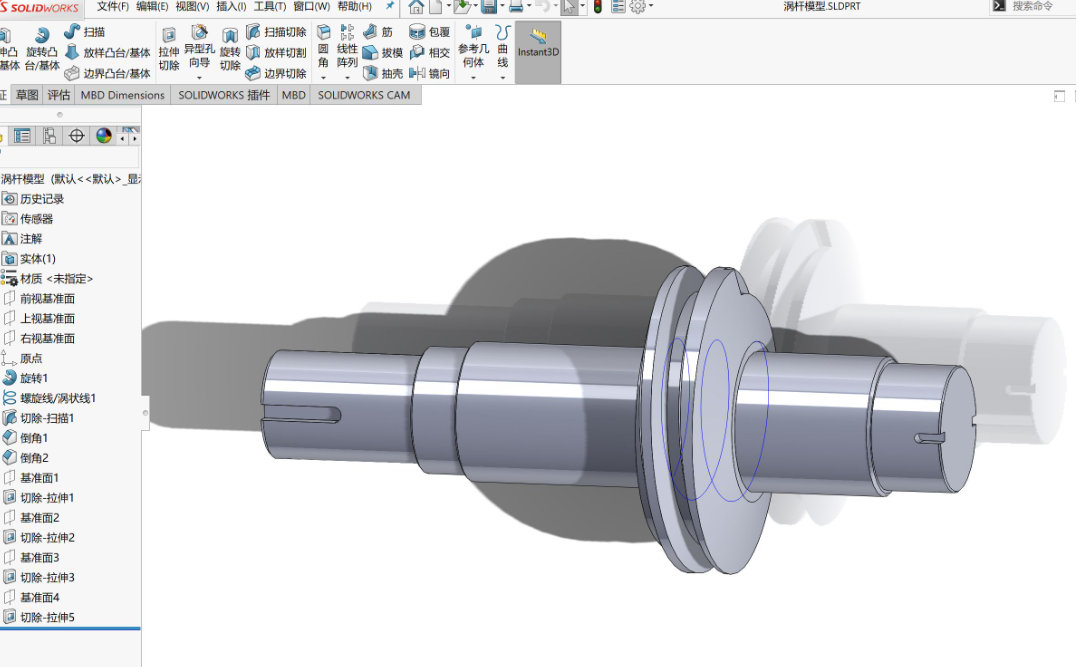Image resolution: width=1079 pixels, height=667 pixels.
Task: Open Reference Geometry (参考几何体)
Action: (x=473, y=47)
